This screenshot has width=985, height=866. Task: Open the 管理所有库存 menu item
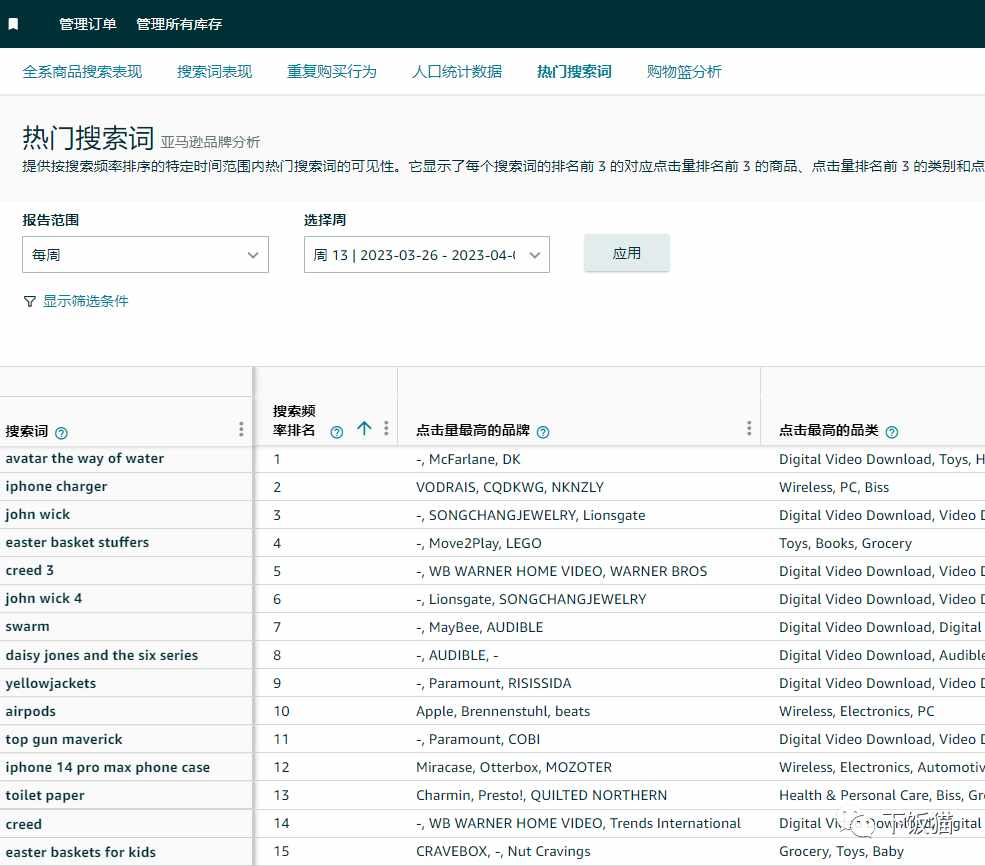click(179, 24)
